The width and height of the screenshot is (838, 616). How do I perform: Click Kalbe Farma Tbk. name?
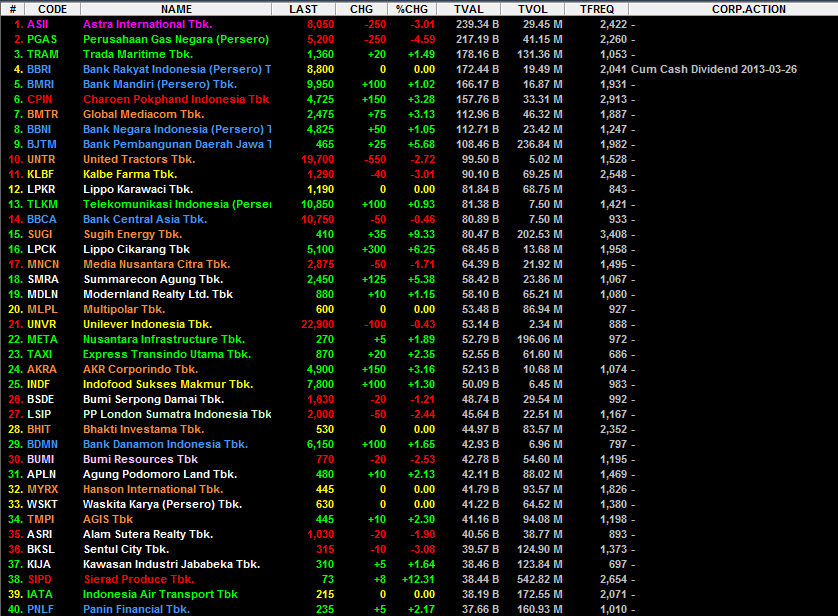[x=130, y=174]
